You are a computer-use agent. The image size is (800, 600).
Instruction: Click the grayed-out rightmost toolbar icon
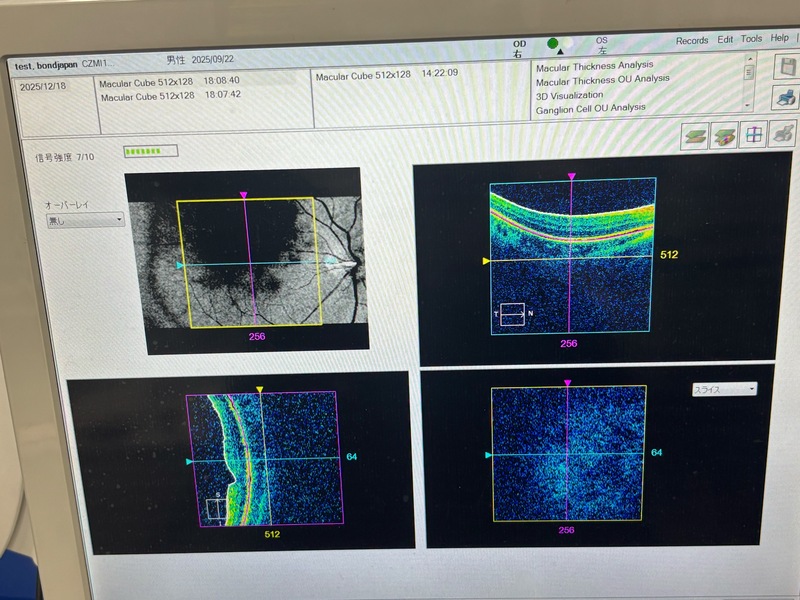point(781,135)
